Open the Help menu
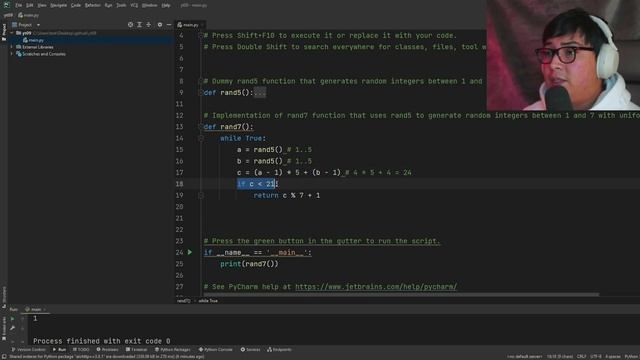The image size is (640, 360). click(x=166, y=5)
